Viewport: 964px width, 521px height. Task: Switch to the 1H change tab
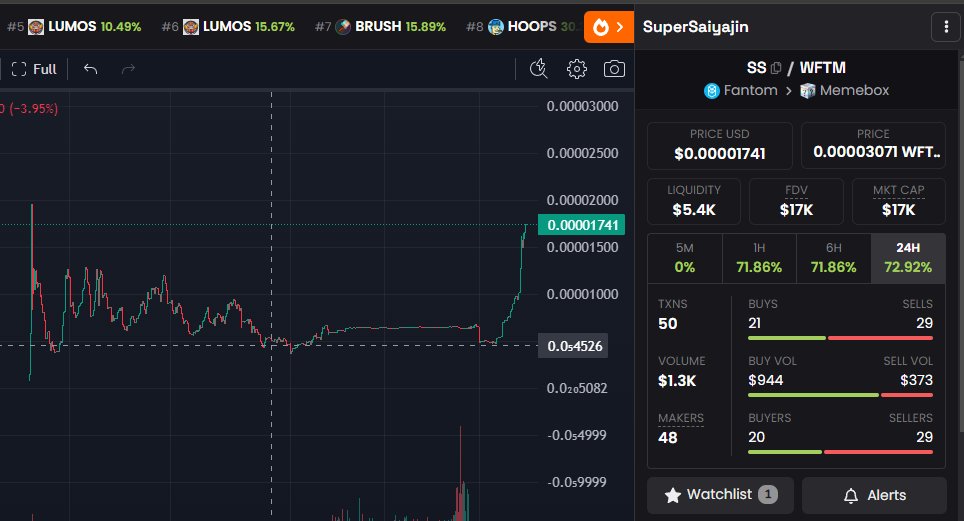(x=759, y=258)
